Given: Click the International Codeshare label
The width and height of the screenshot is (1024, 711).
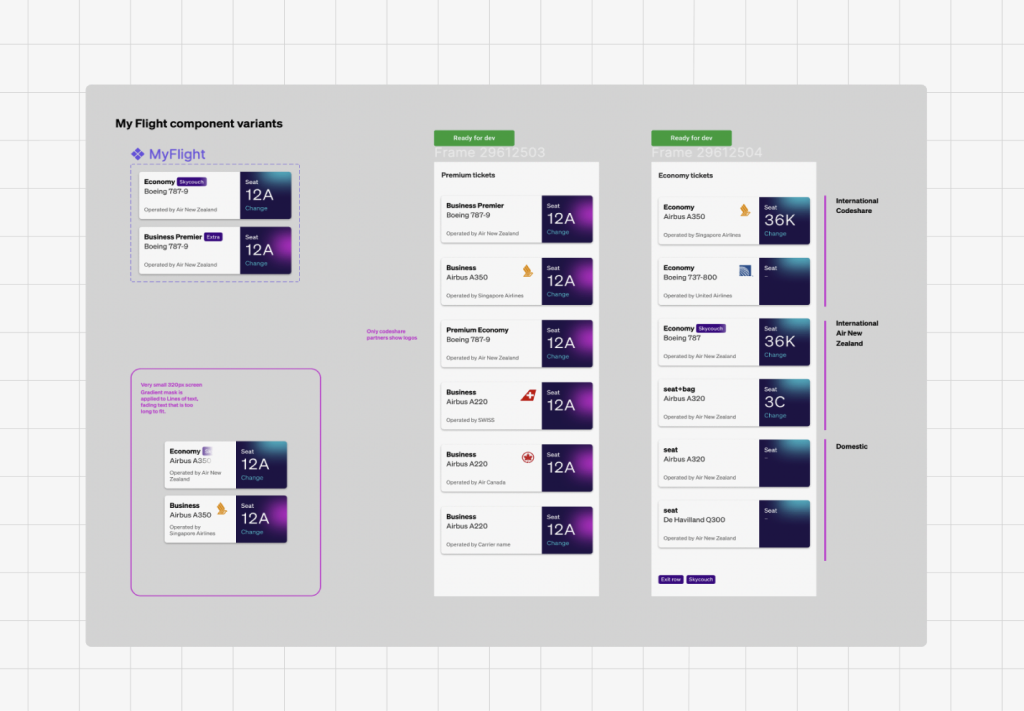Looking at the screenshot, I should [857, 206].
